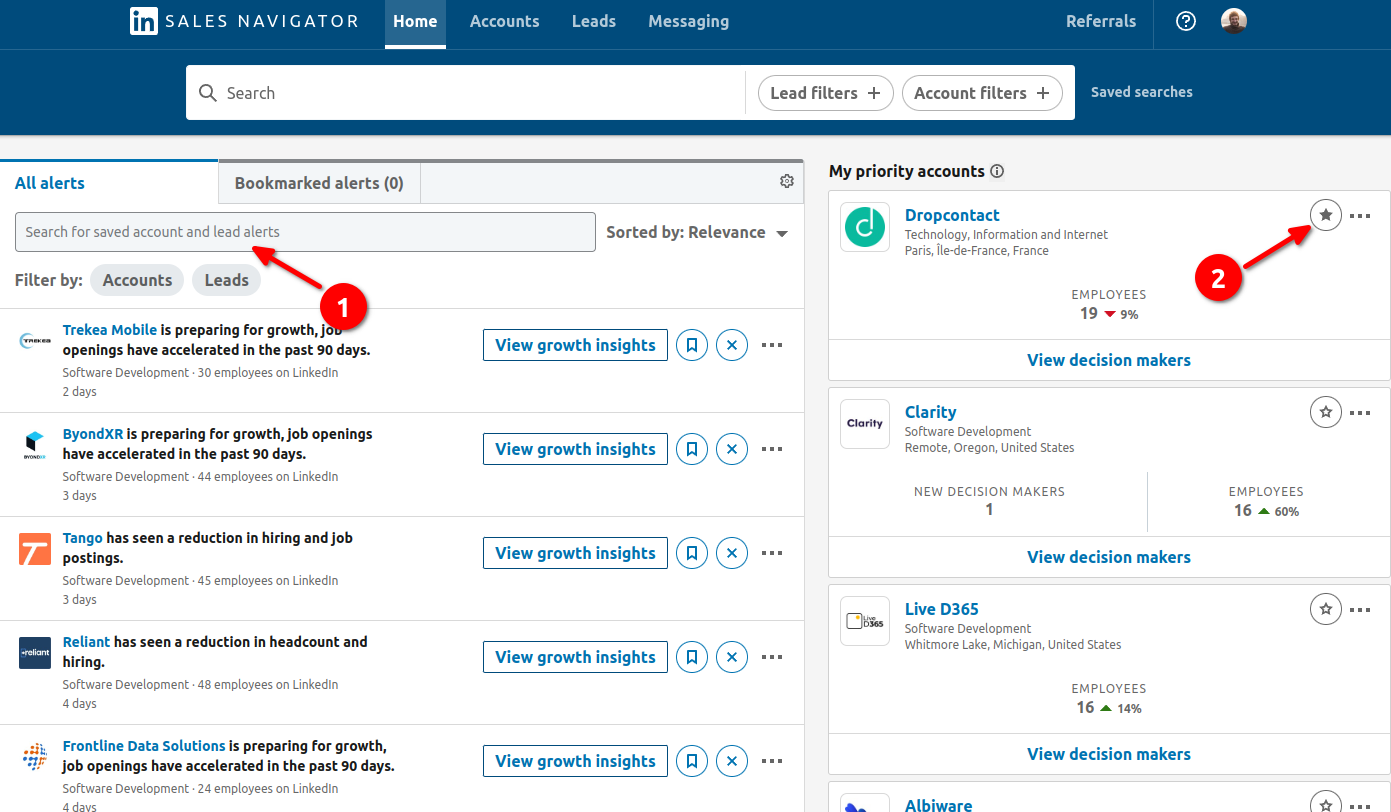Bookmark the Tango alert
Image resolution: width=1391 pixels, height=812 pixels.
point(691,553)
